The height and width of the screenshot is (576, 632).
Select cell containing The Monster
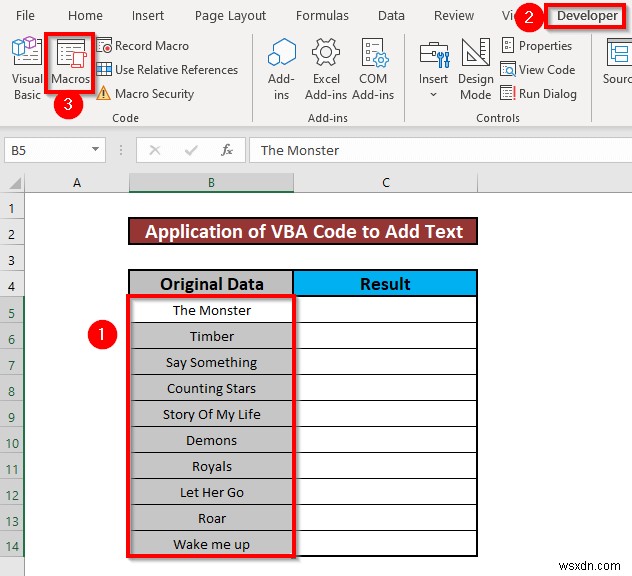pos(212,310)
